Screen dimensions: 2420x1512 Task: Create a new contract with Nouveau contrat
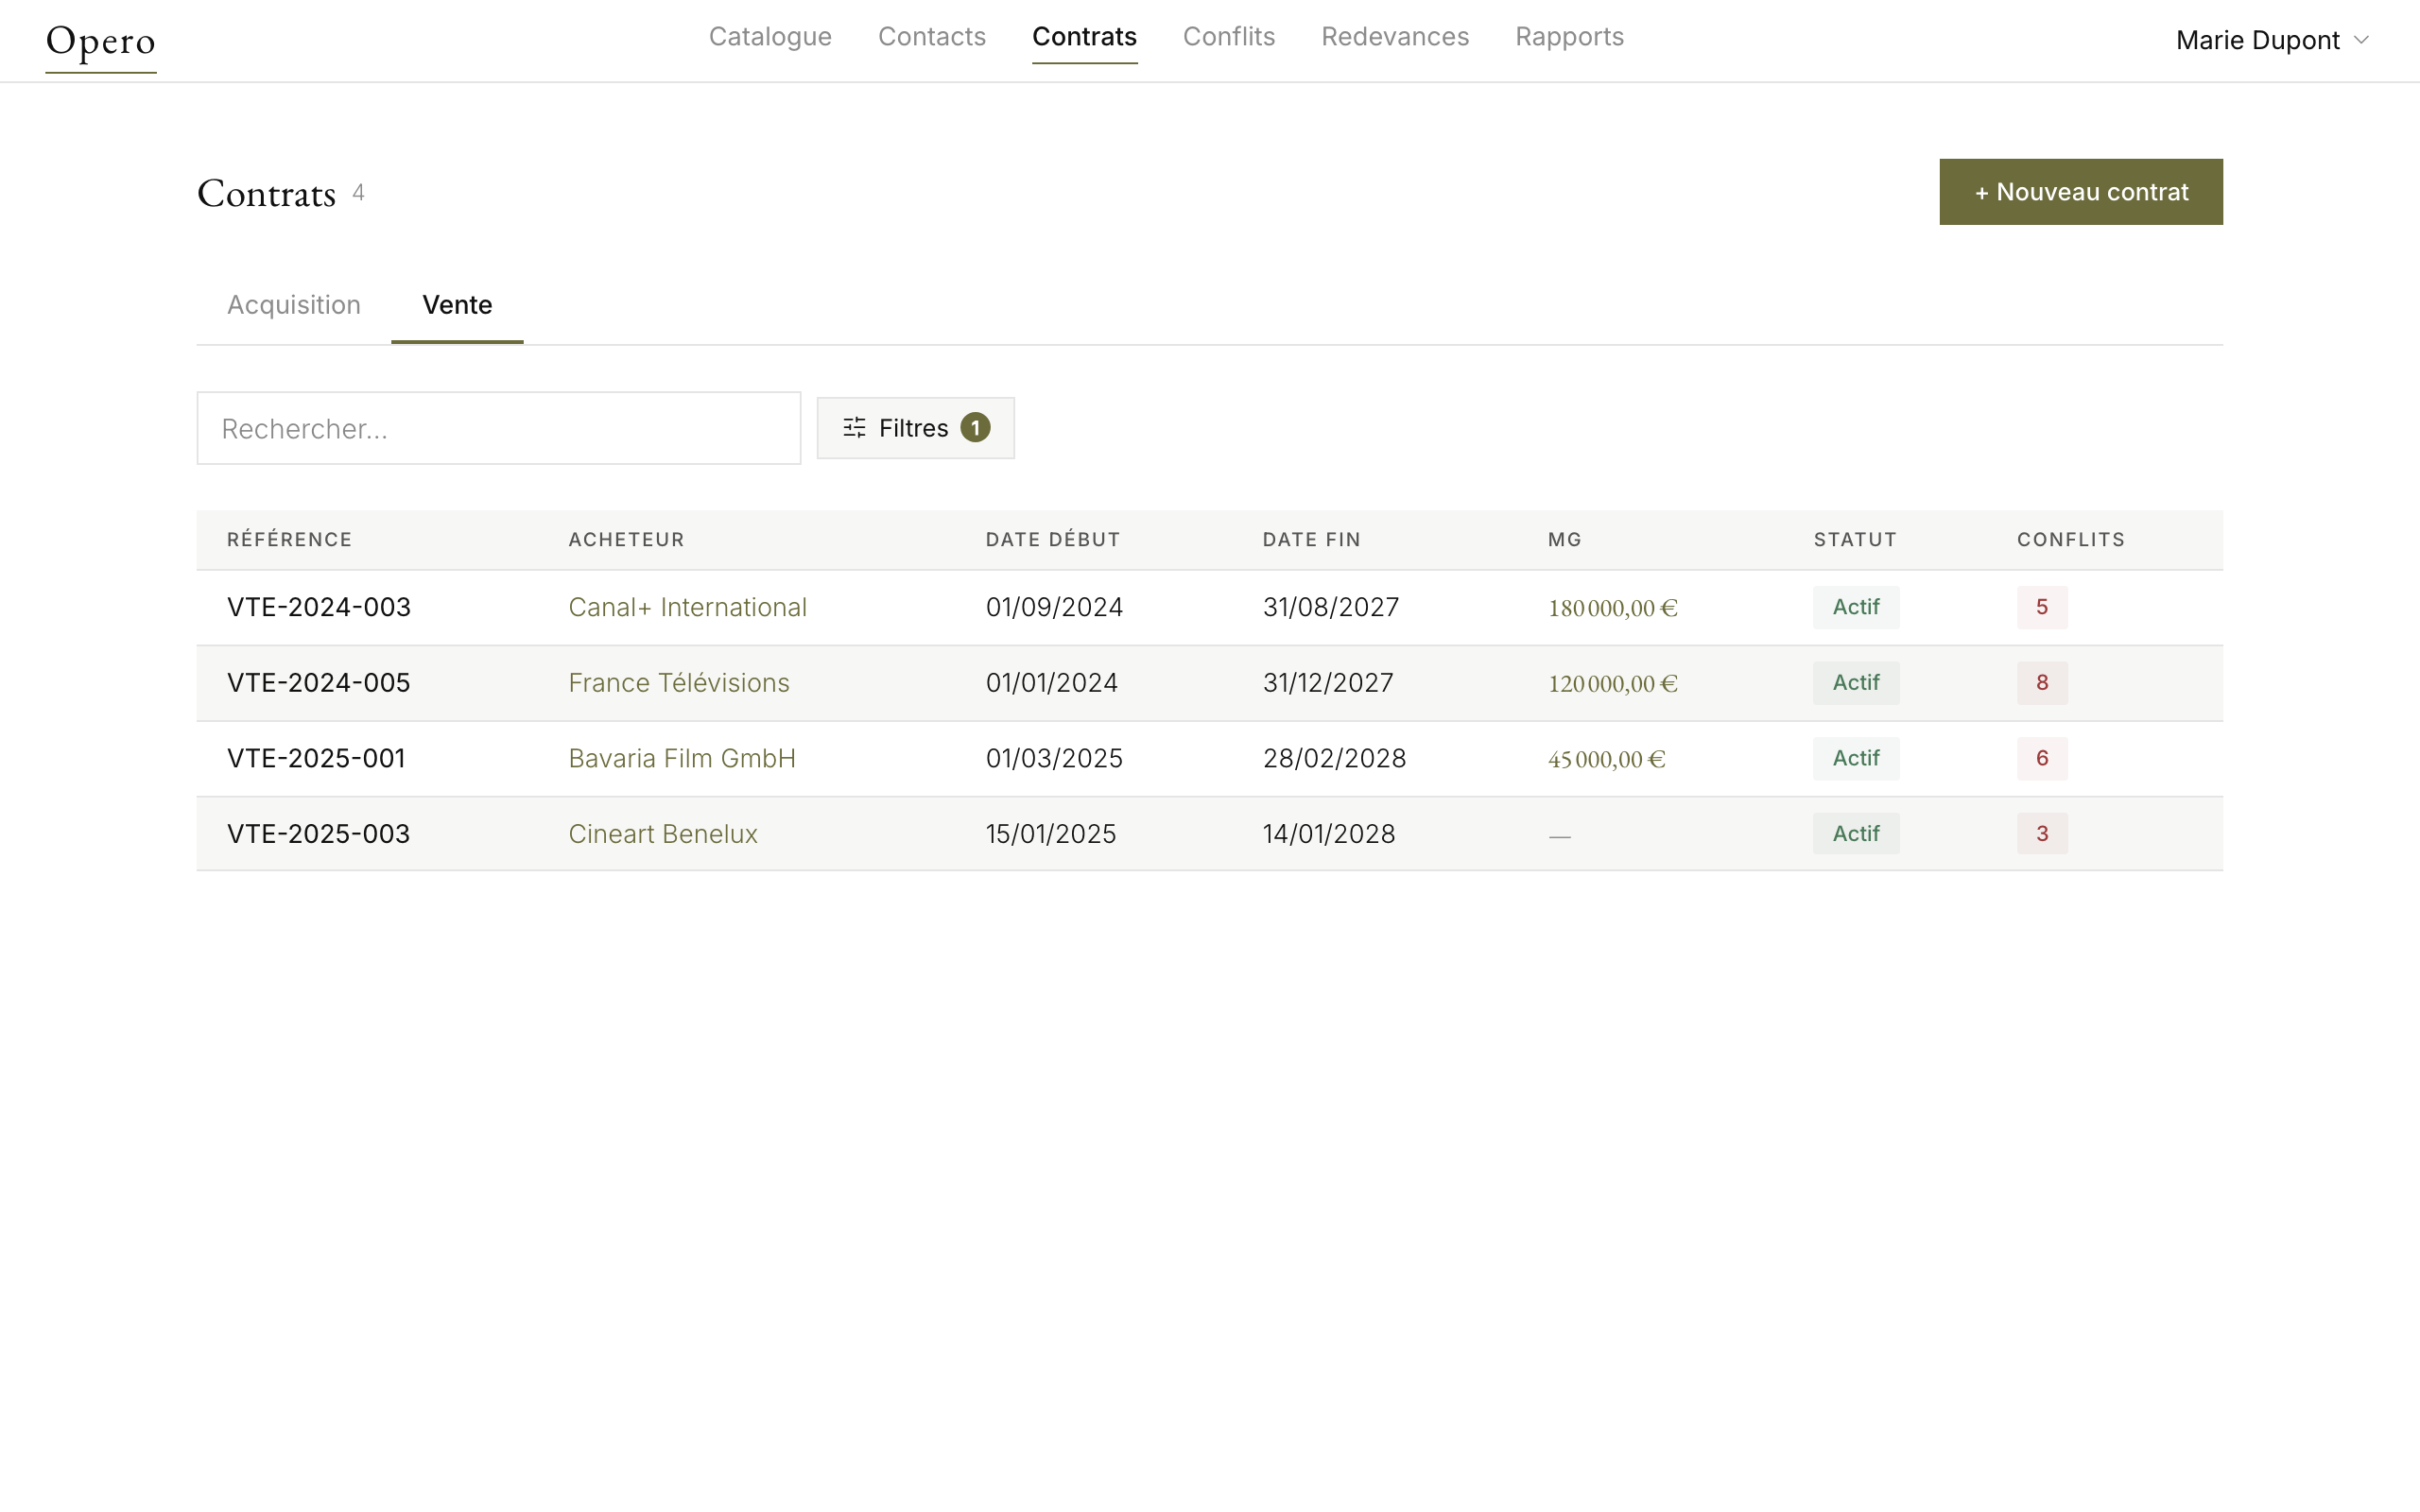pyautogui.click(x=2080, y=191)
